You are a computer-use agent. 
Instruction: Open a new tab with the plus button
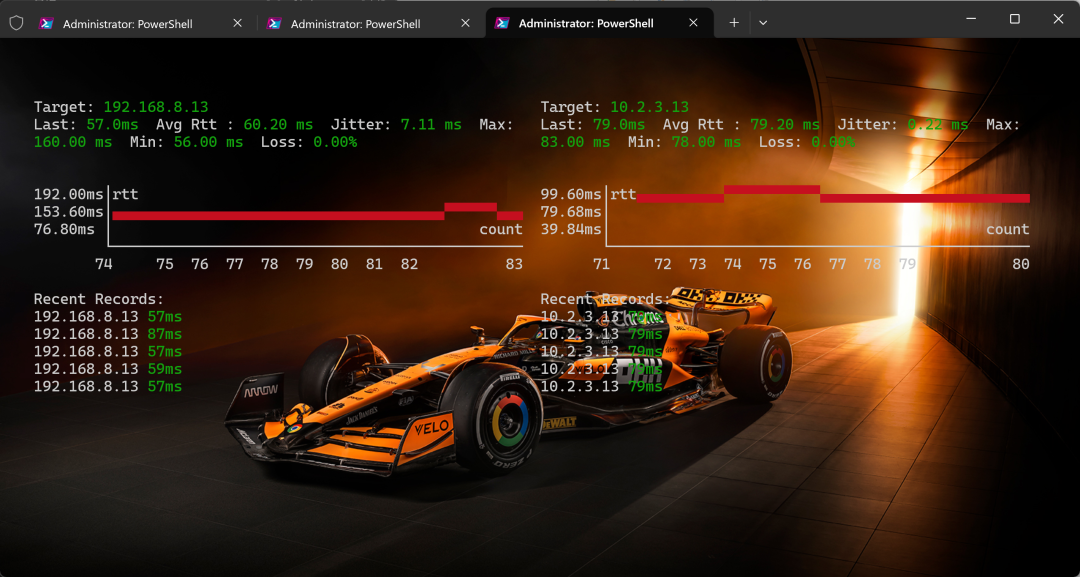pos(734,23)
